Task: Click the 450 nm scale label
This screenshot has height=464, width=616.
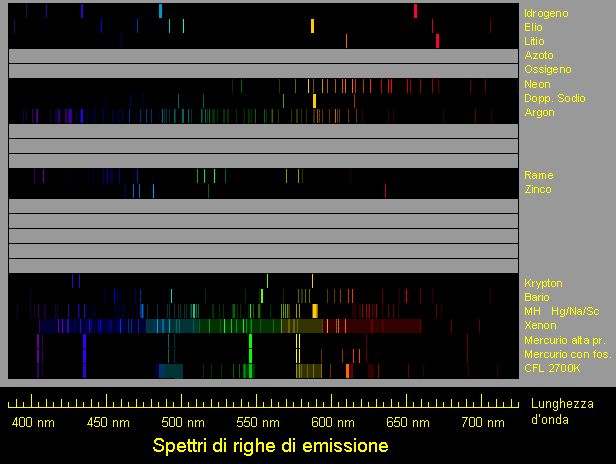Action: pos(108,423)
